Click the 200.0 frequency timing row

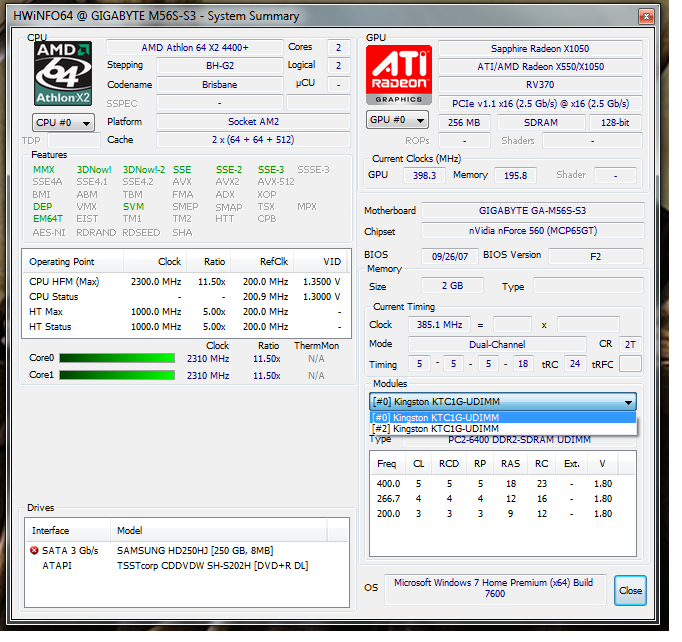pos(502,513)
